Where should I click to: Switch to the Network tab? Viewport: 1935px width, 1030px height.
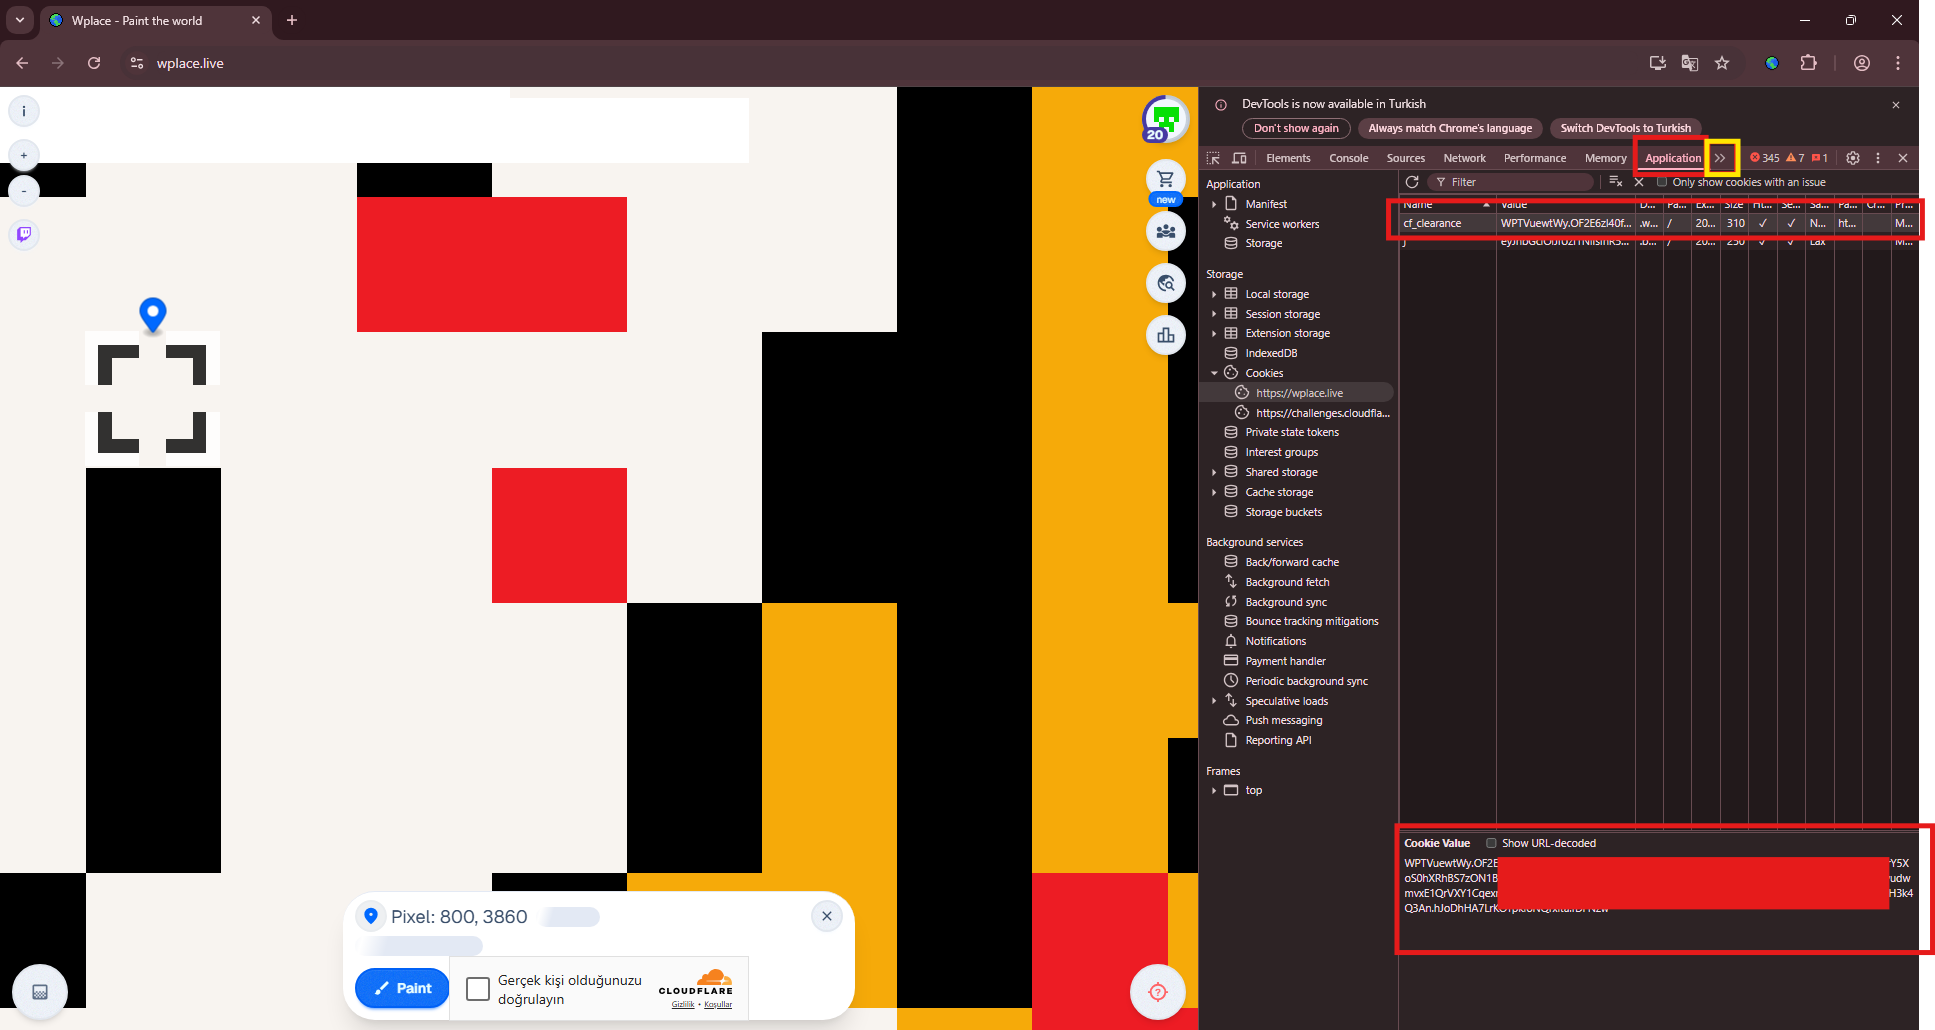tap(1465, 158)
